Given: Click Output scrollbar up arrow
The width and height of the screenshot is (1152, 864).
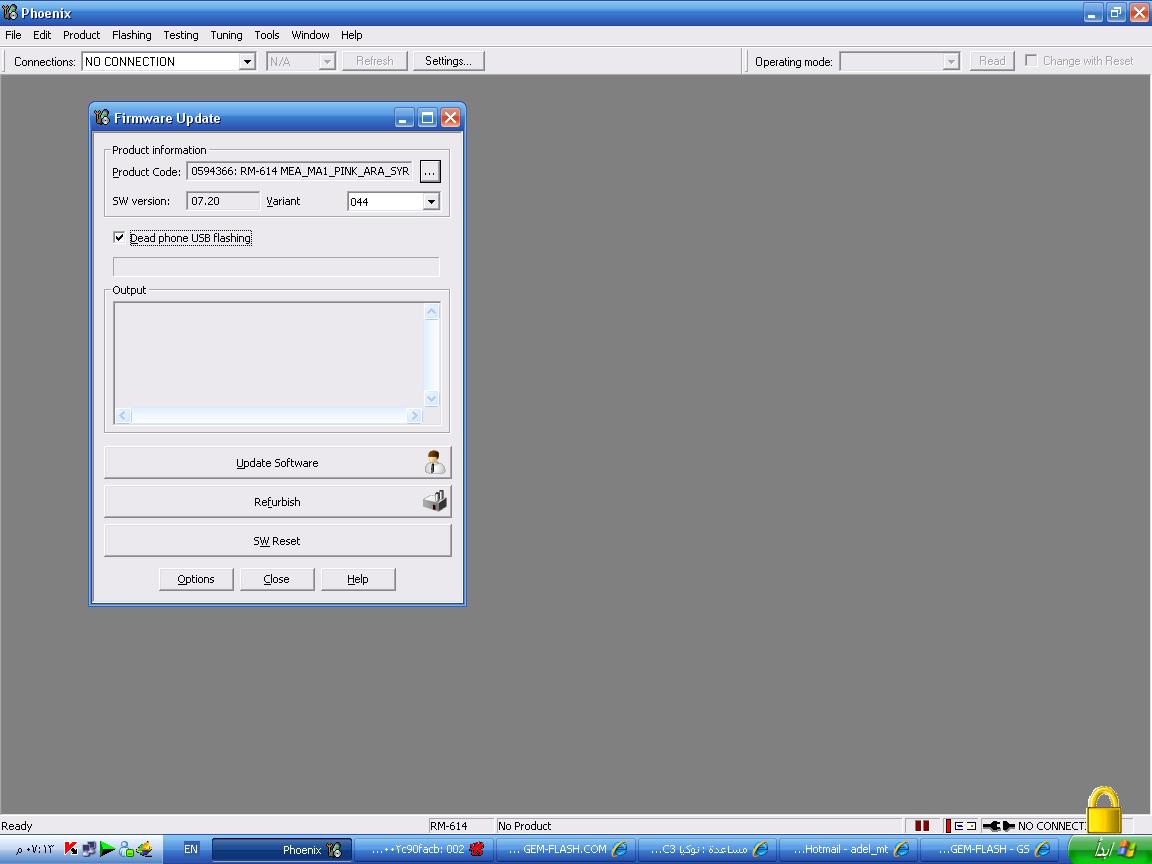Looking at the screenshot, I should [432, 312].
